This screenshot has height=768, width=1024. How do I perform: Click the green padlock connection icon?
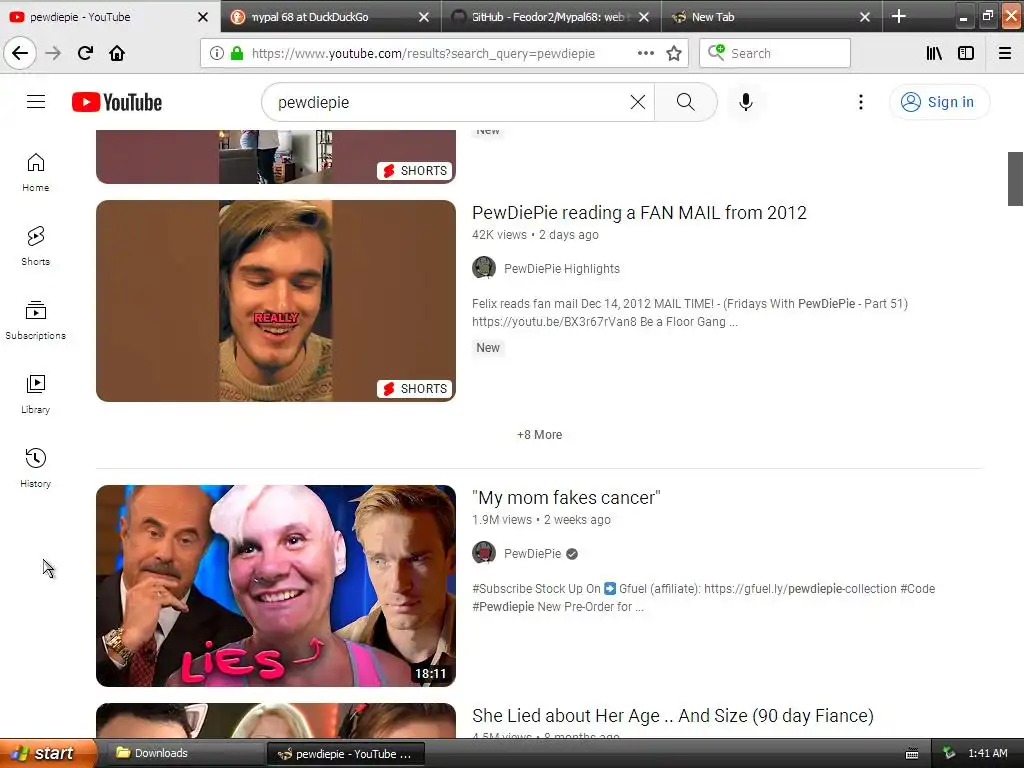(x=237, y=54)
